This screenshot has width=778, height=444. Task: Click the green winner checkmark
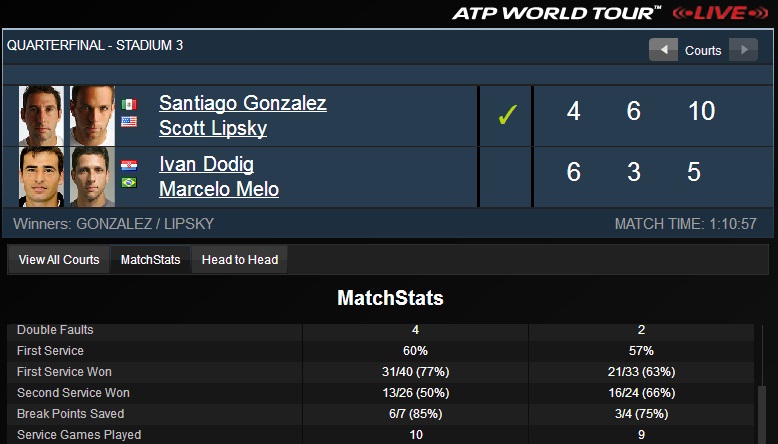coord(507,115)
